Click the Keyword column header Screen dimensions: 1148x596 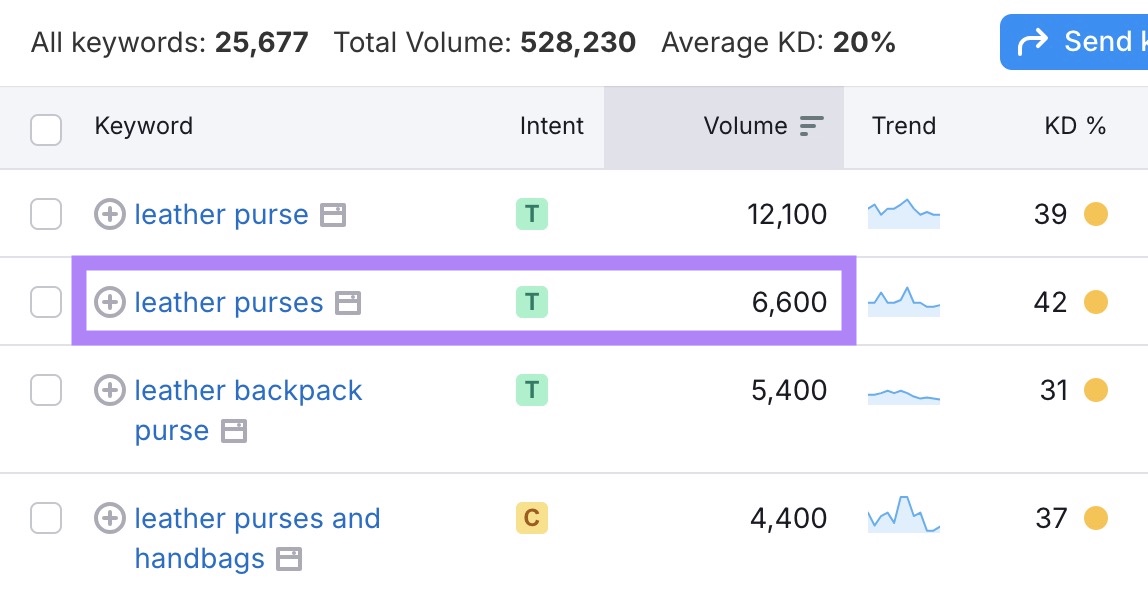tap(143, 126)
